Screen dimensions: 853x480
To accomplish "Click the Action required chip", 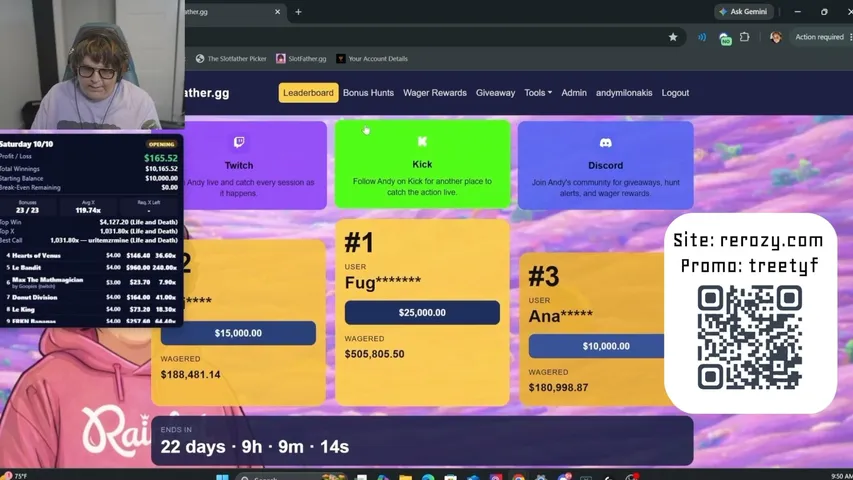I will 819,37.
